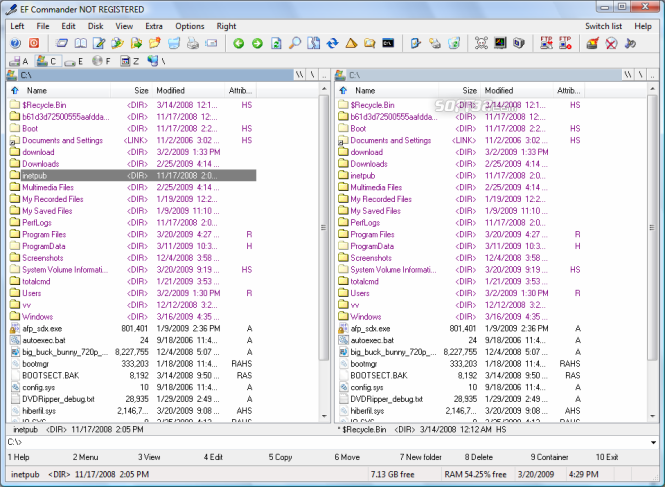Switch to drive C

point(48,62)
